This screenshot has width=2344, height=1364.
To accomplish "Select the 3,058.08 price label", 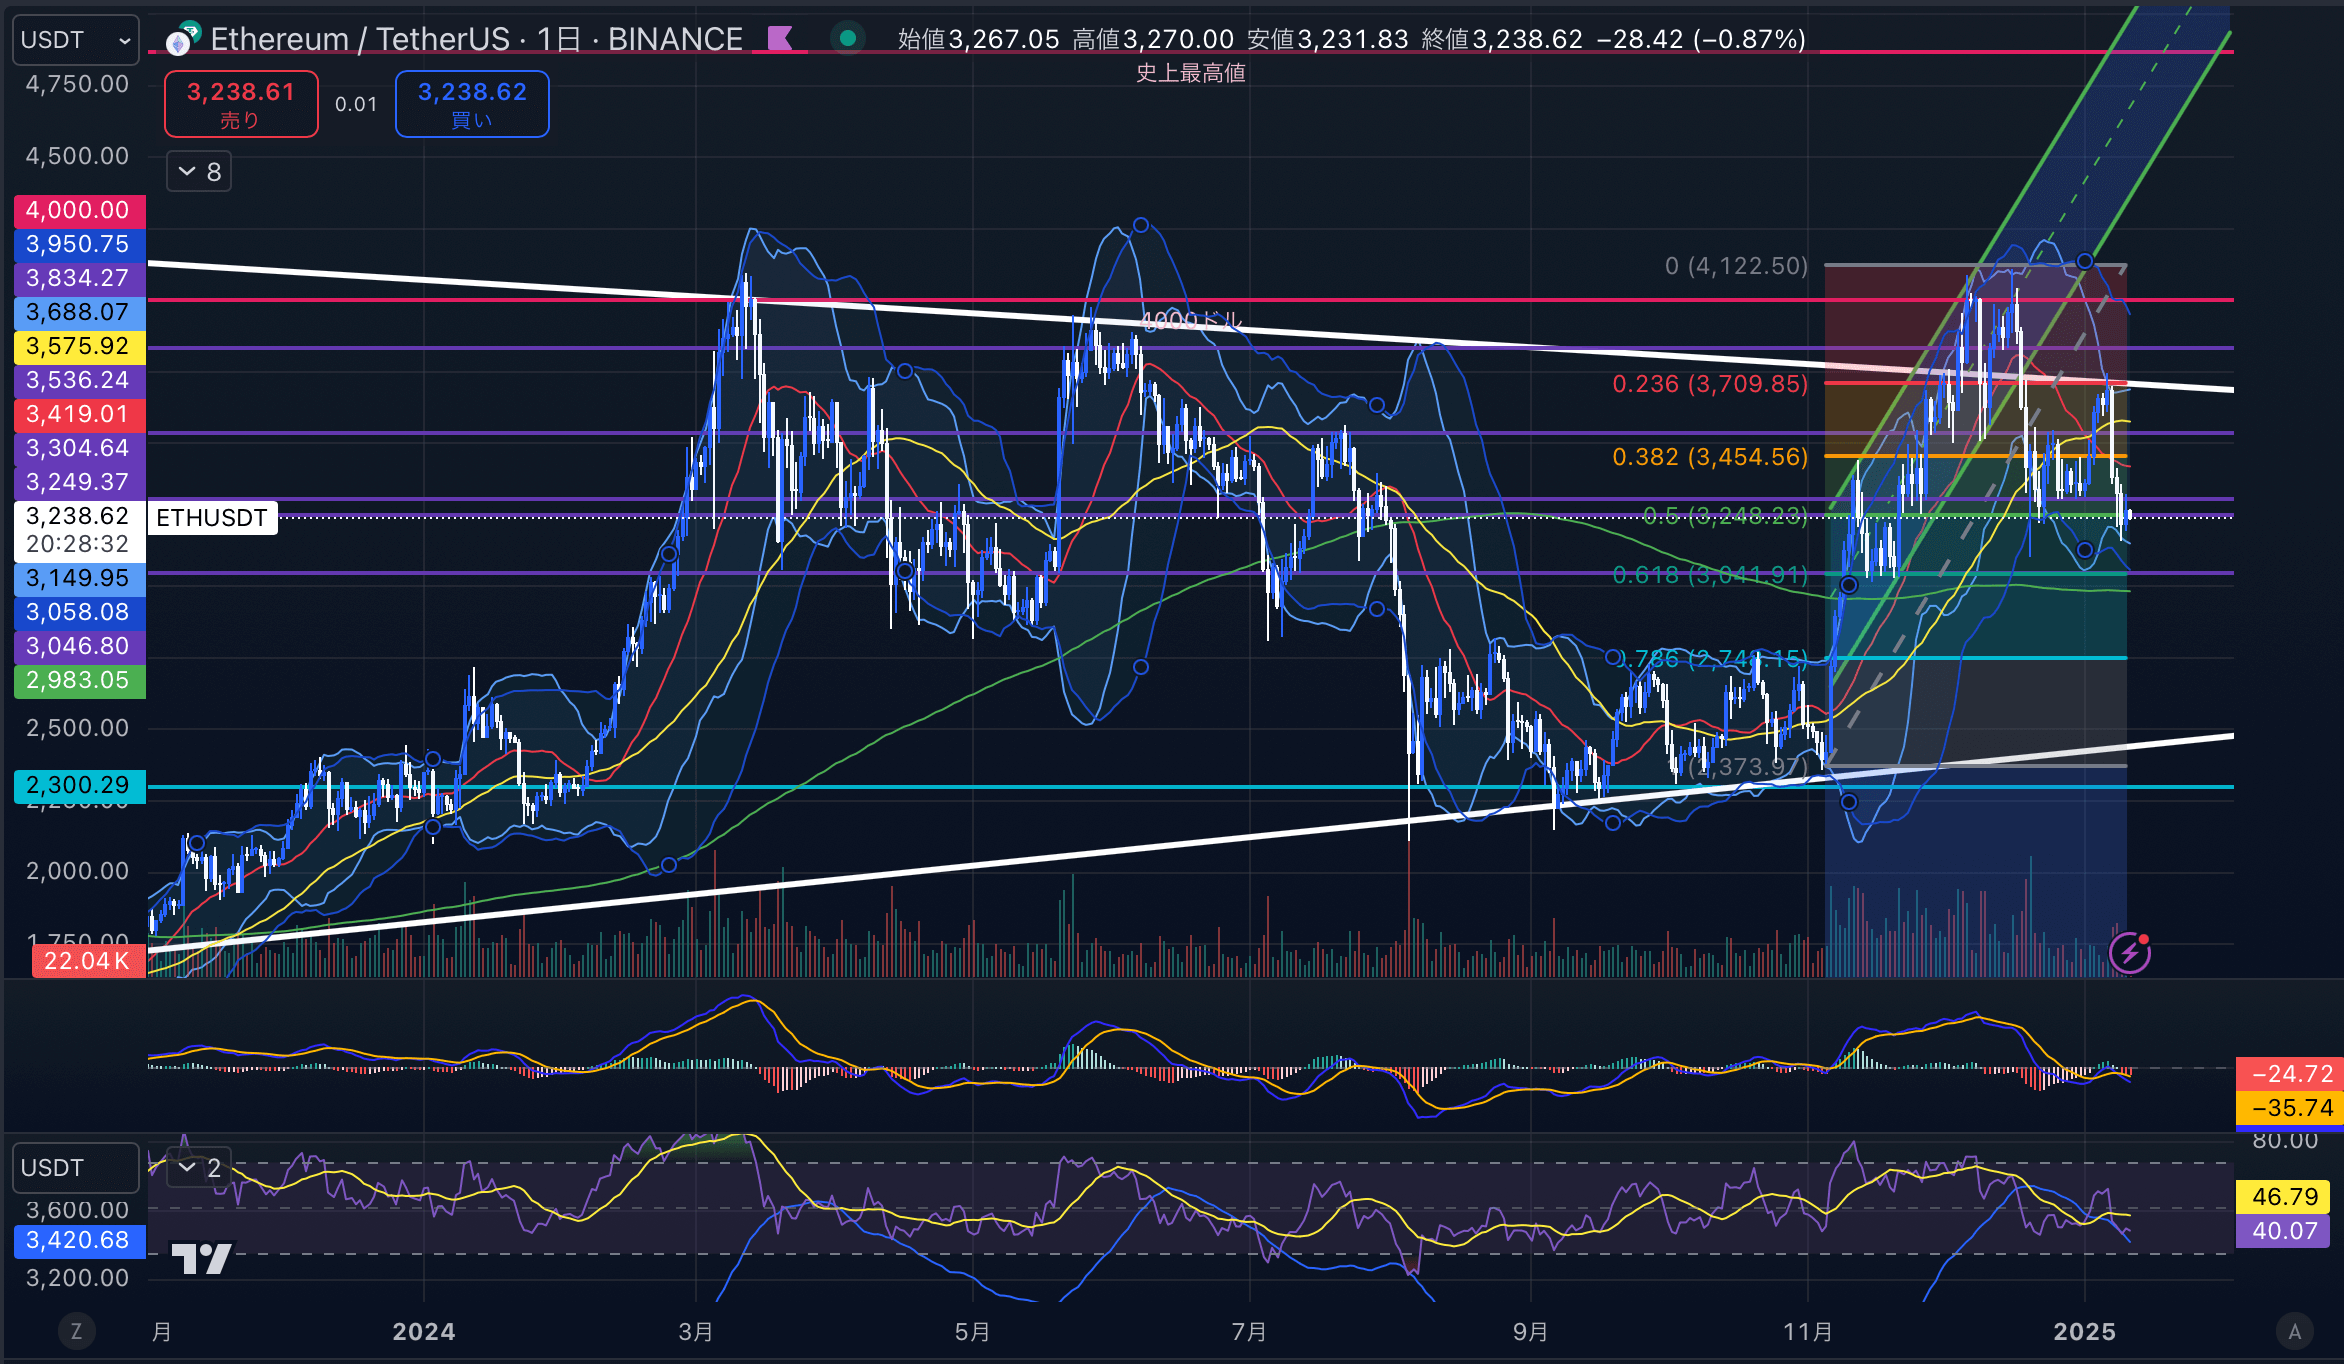I will tap(79, 612).
